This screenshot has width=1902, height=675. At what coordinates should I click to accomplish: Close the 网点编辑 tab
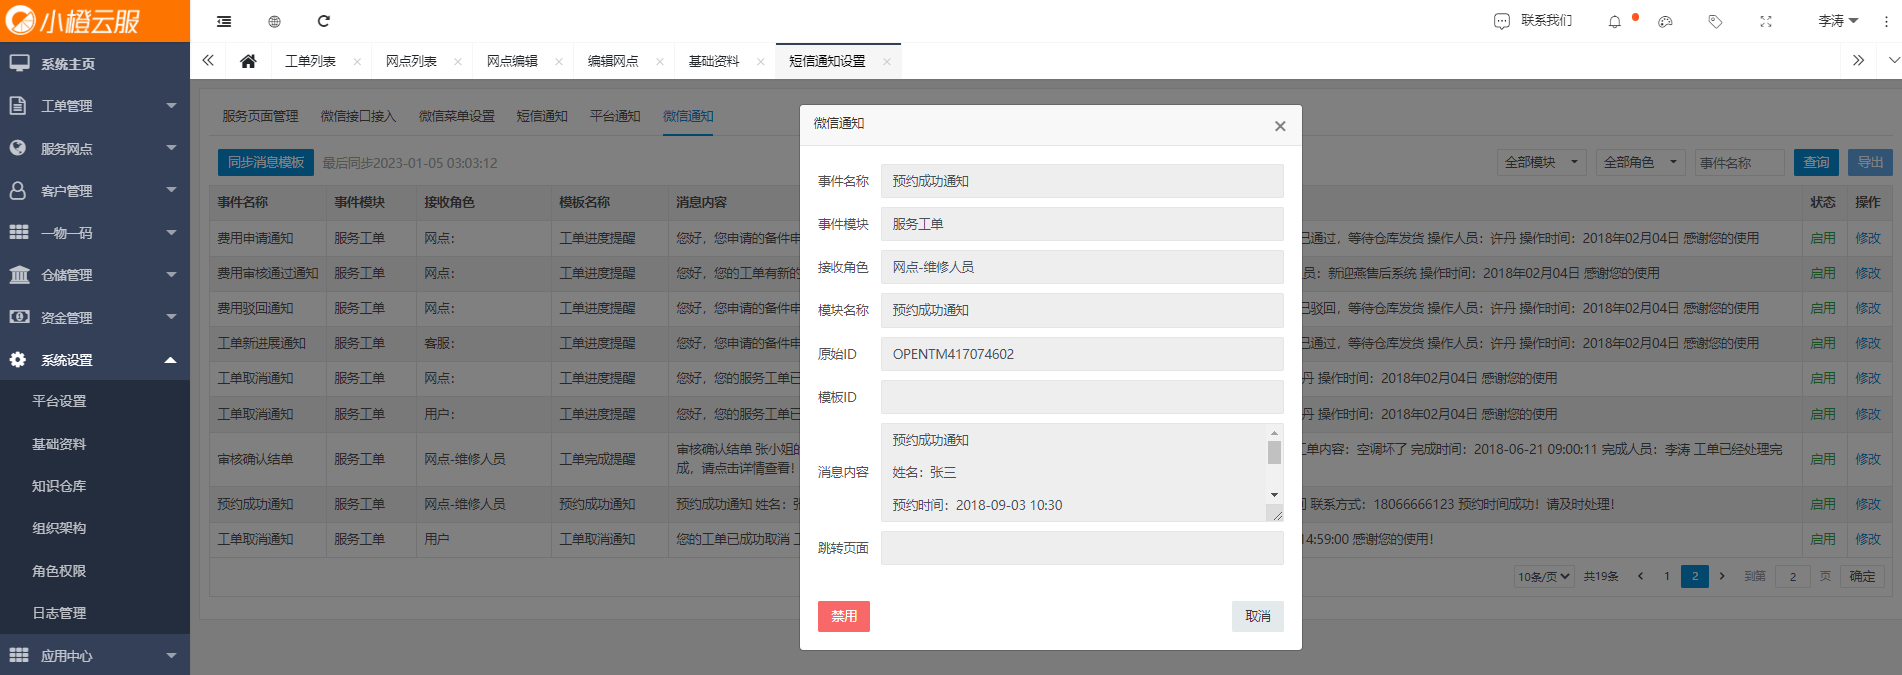(558, 62)
